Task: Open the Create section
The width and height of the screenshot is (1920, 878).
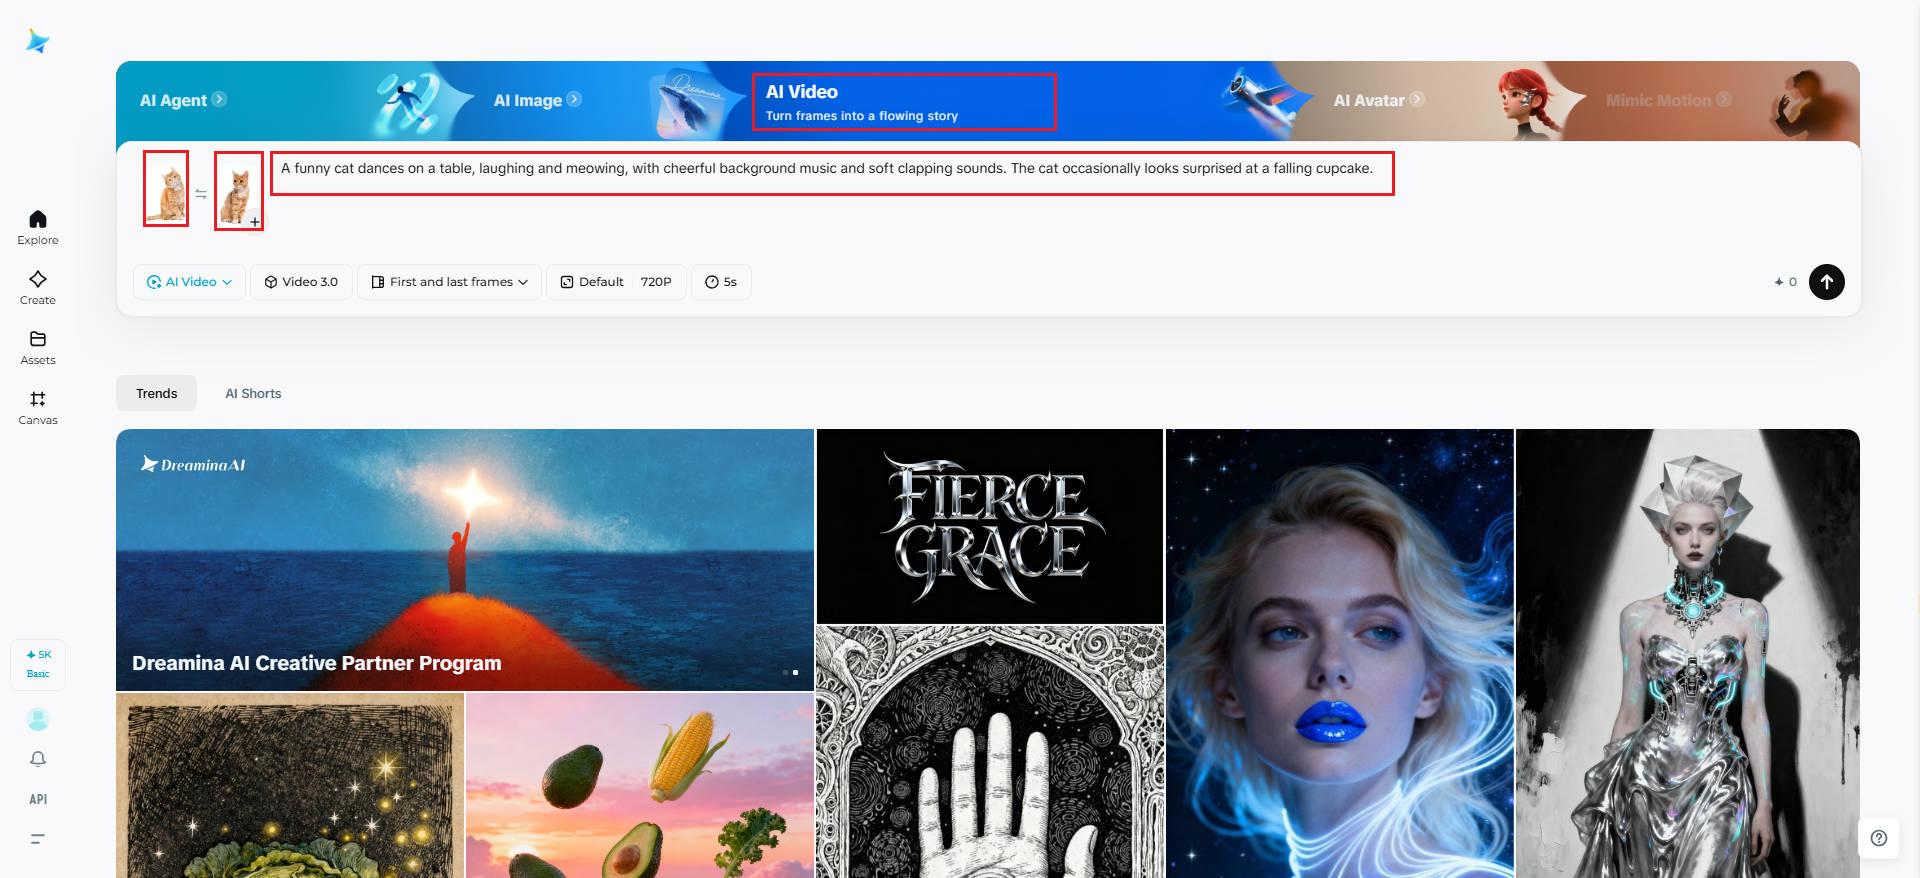Action: pos(38,287)
